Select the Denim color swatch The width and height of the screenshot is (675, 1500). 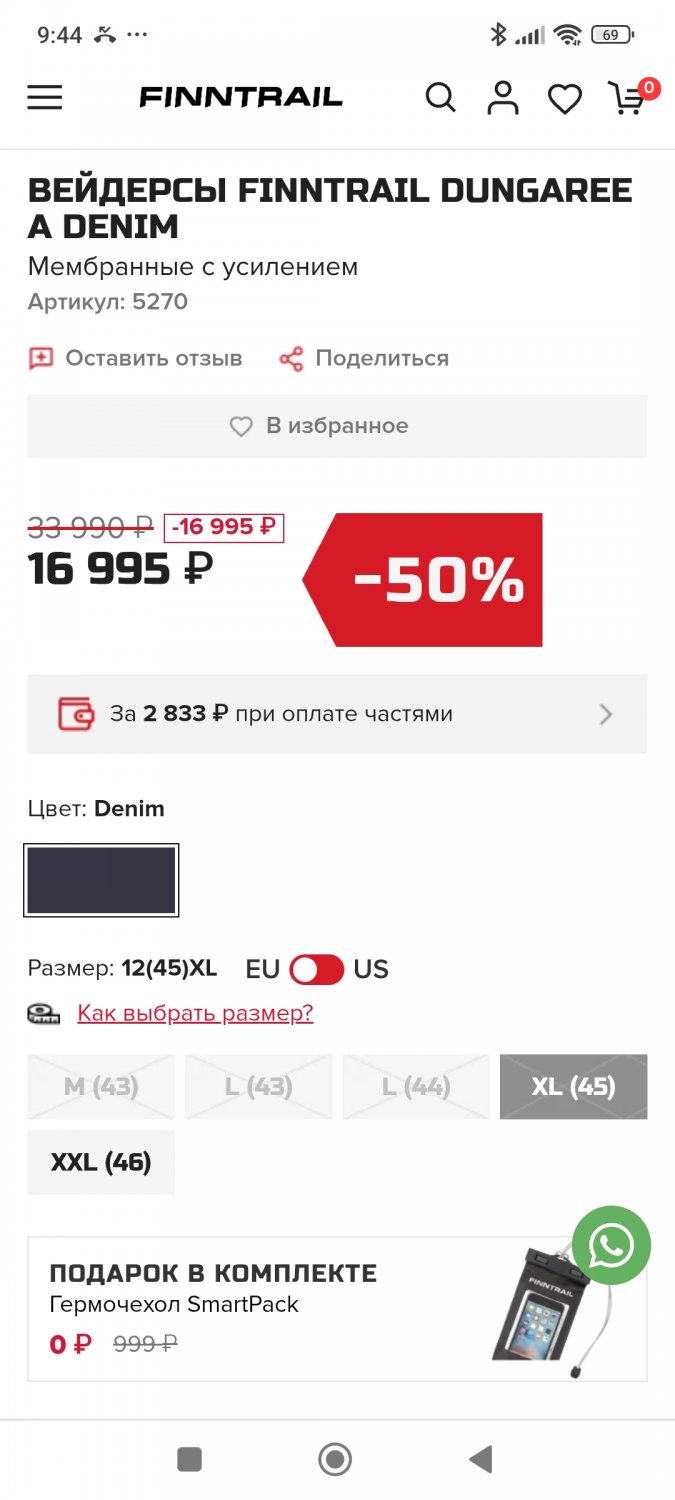[x=101, y=880]
